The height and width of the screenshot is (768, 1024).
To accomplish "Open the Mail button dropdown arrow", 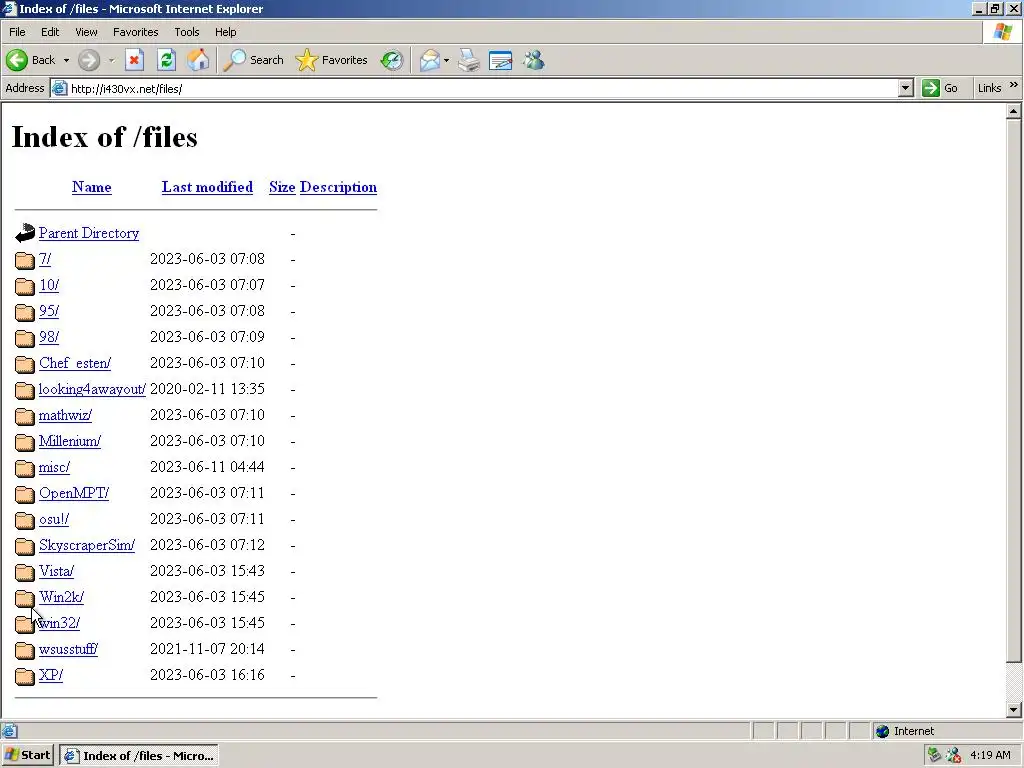I will (446, 60).
